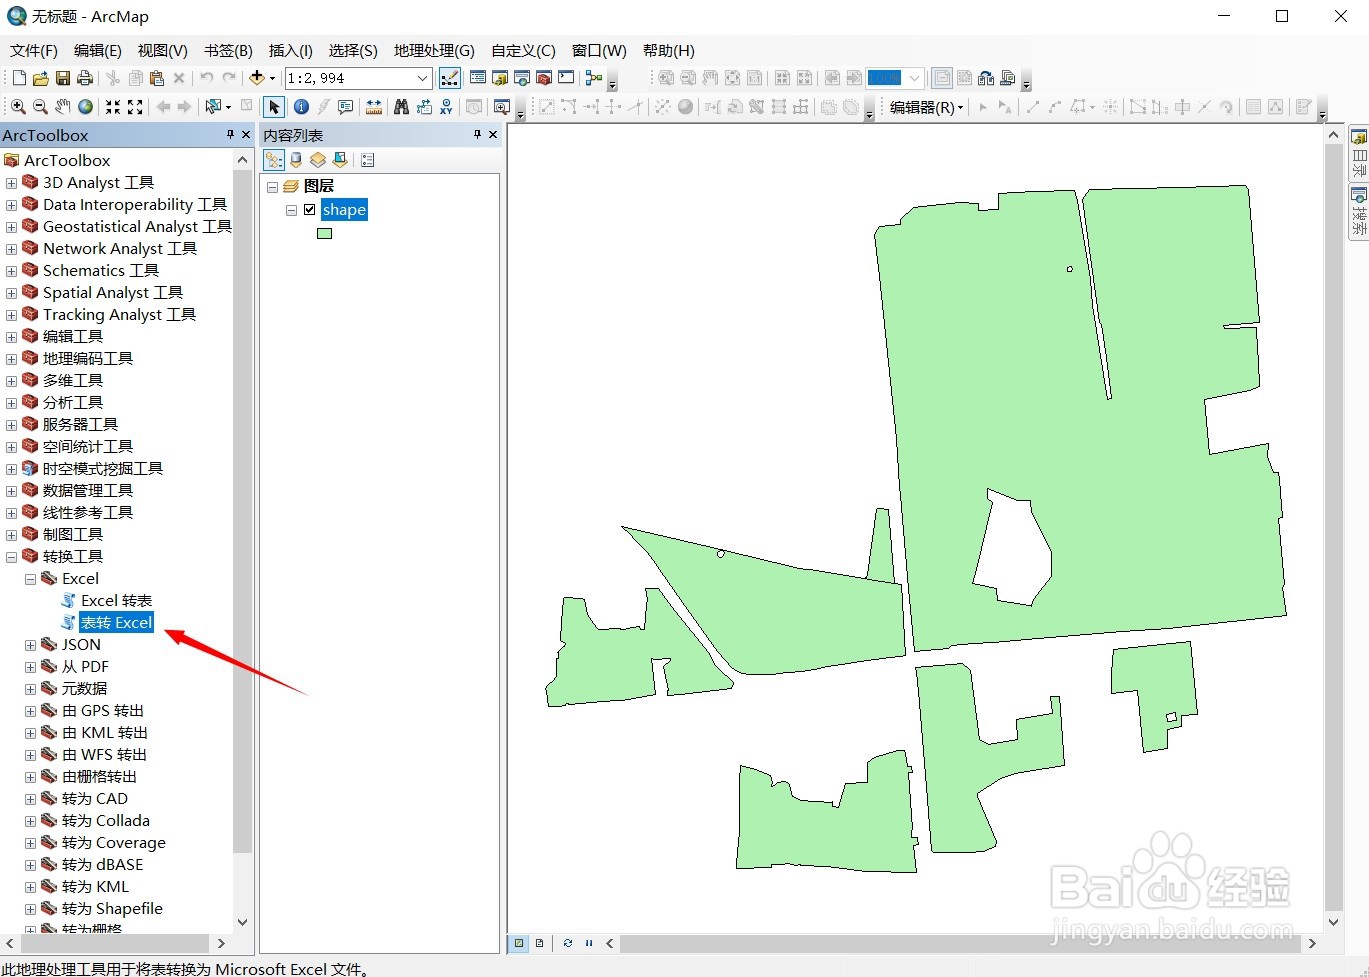Open the 地理处理(G) menu
Viewport: 1369px width, 977px height.
coord(434,51)
